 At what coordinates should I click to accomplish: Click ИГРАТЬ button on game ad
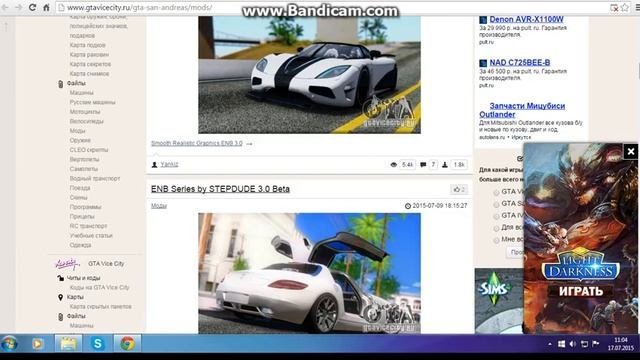tap(581, 291)
